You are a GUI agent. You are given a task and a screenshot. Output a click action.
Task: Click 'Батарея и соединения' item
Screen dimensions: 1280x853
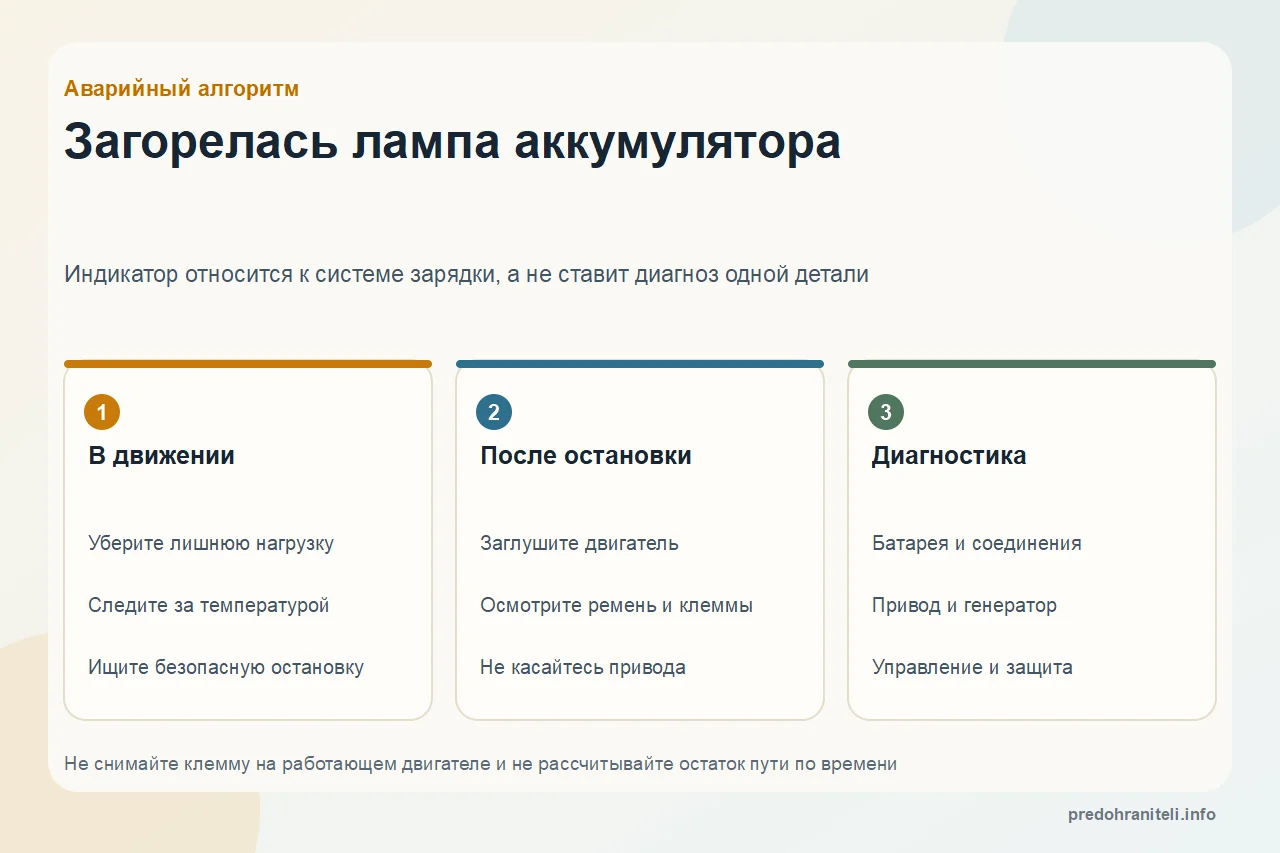(977, 544)
